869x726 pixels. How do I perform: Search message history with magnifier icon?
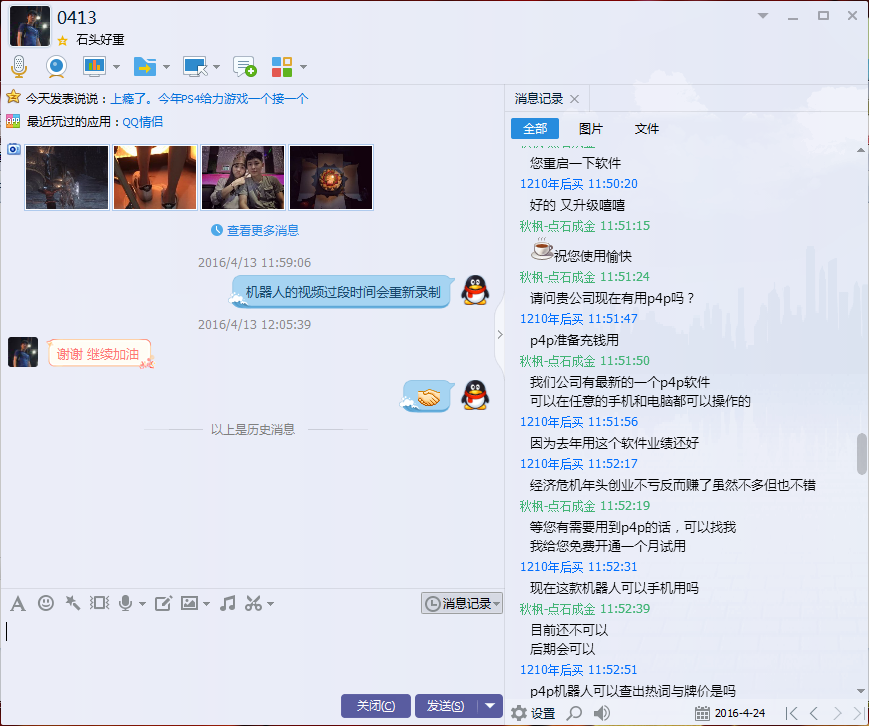click(x=575, y=713)
